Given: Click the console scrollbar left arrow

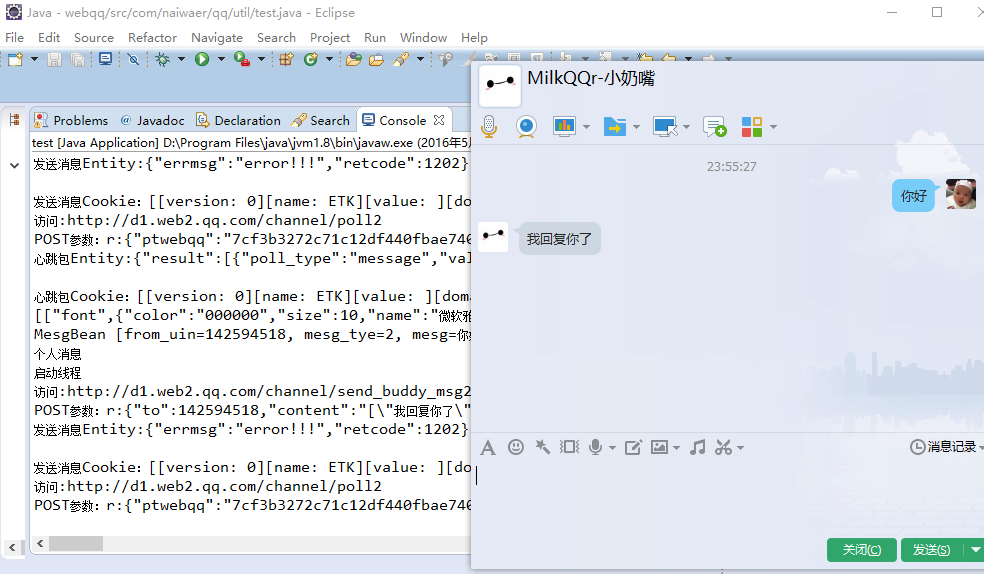Looking at the screenshot, I should click(x=40, y=543).
